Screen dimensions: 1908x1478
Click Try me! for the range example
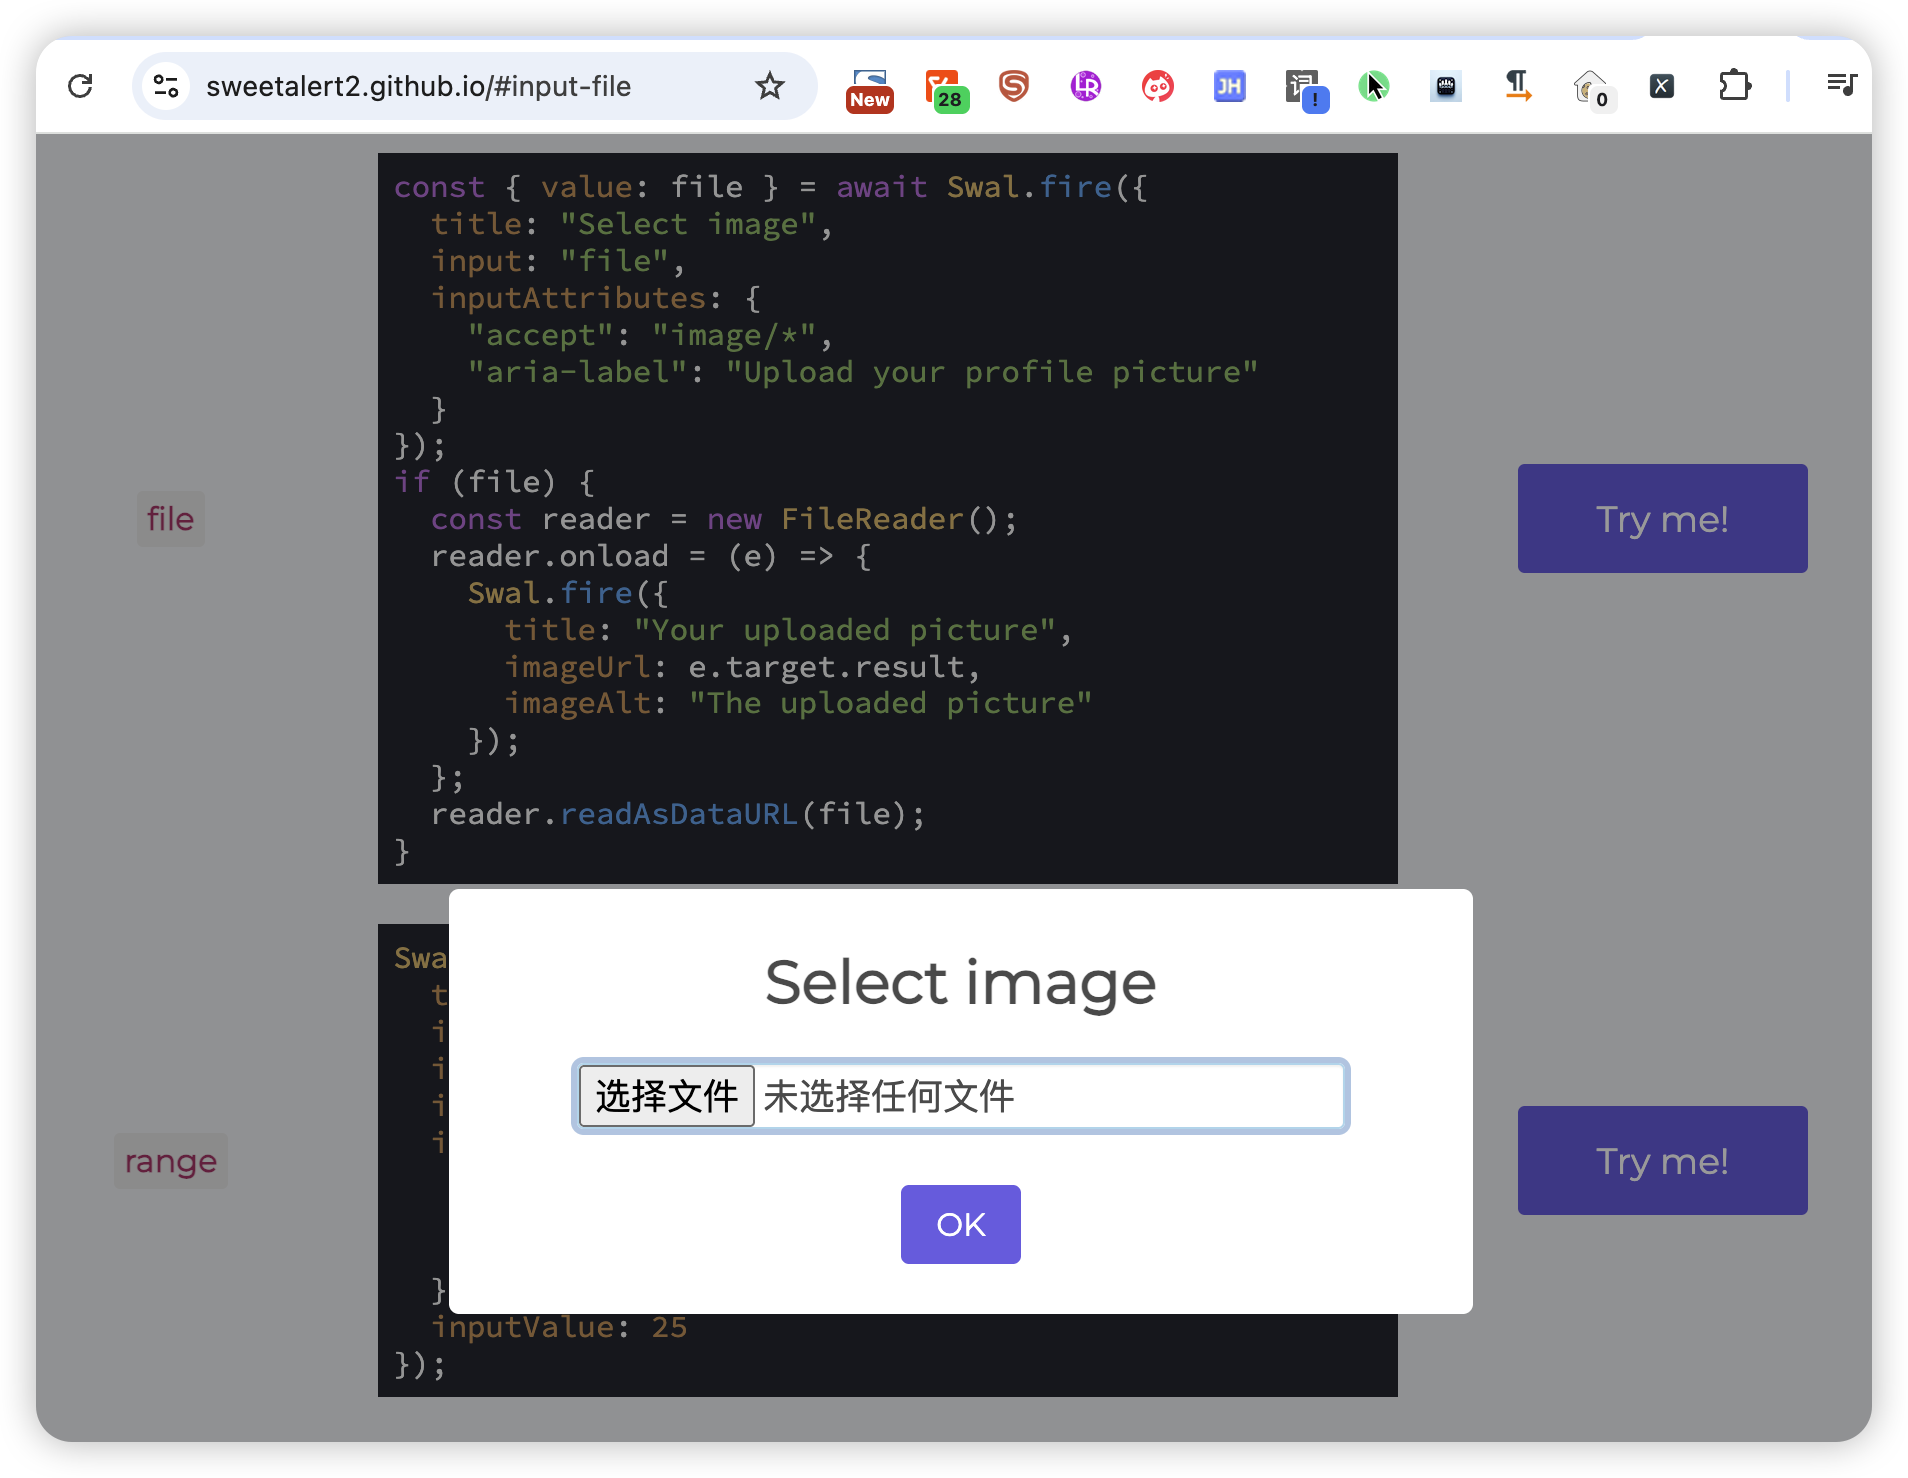coord(1662,1160)
